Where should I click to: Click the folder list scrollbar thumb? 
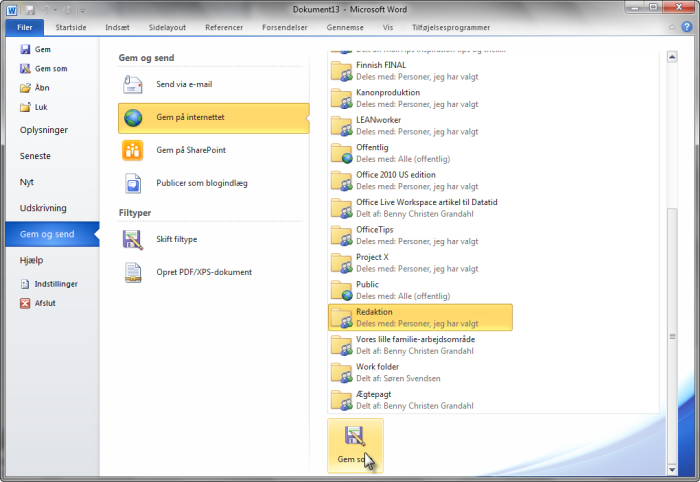click(672, 337)
